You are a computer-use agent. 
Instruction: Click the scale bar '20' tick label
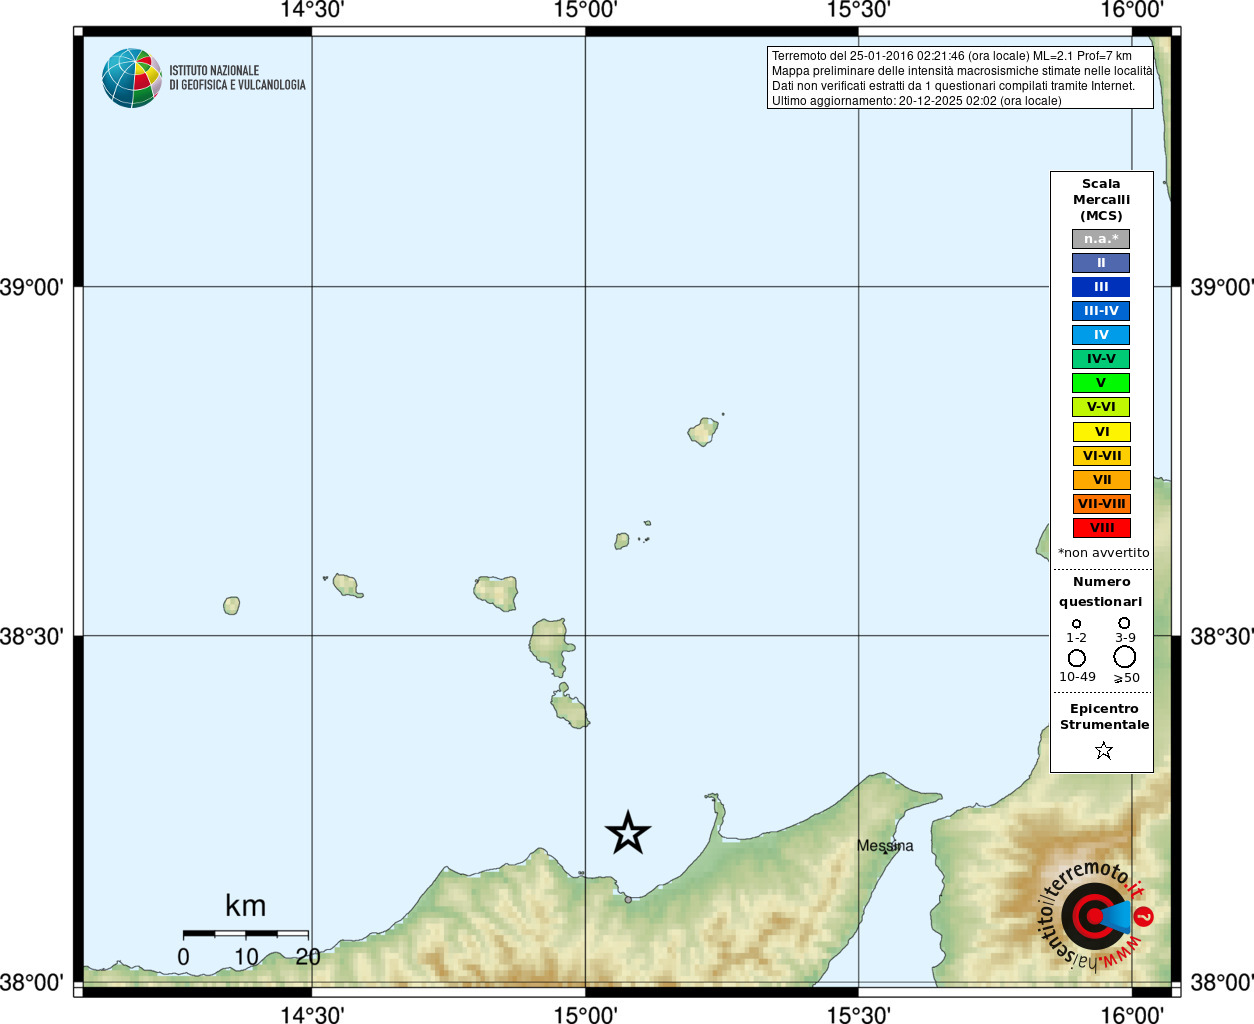[308, 957]
